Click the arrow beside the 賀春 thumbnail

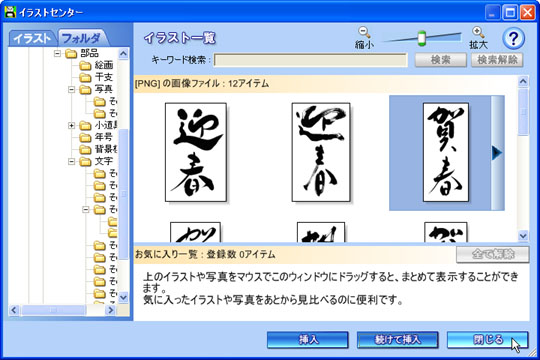(x=497, y=153)
